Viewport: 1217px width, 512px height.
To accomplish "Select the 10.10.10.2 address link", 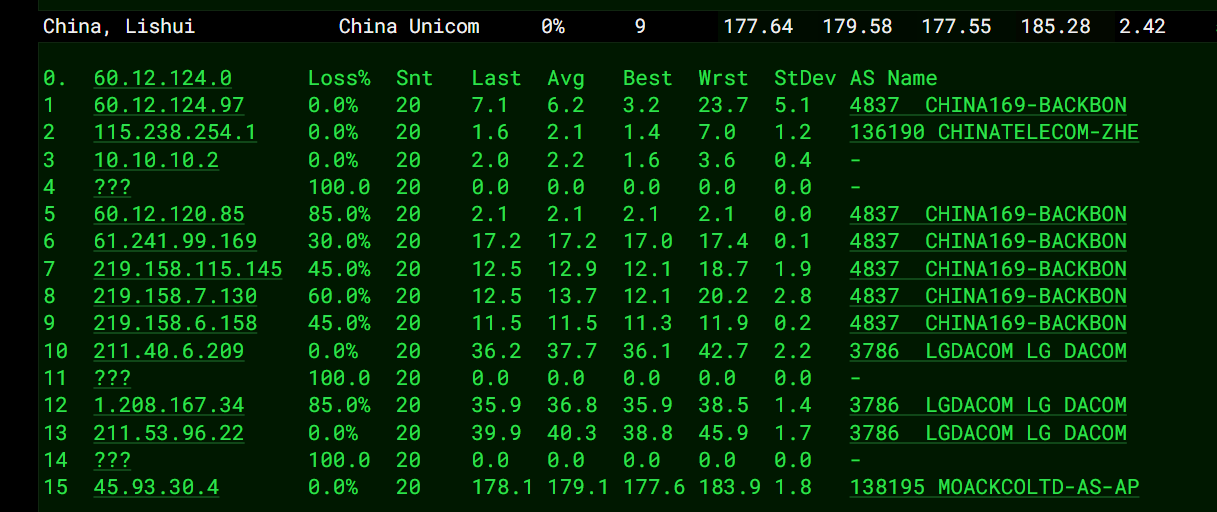I will pos(157,160).
